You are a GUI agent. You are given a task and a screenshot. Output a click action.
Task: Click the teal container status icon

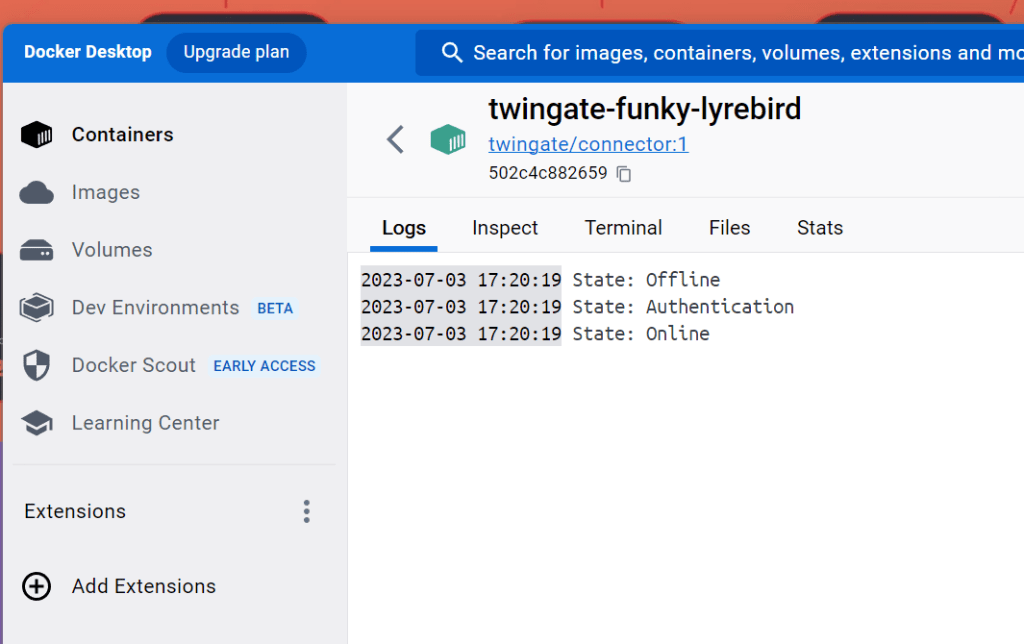[448, 139]
